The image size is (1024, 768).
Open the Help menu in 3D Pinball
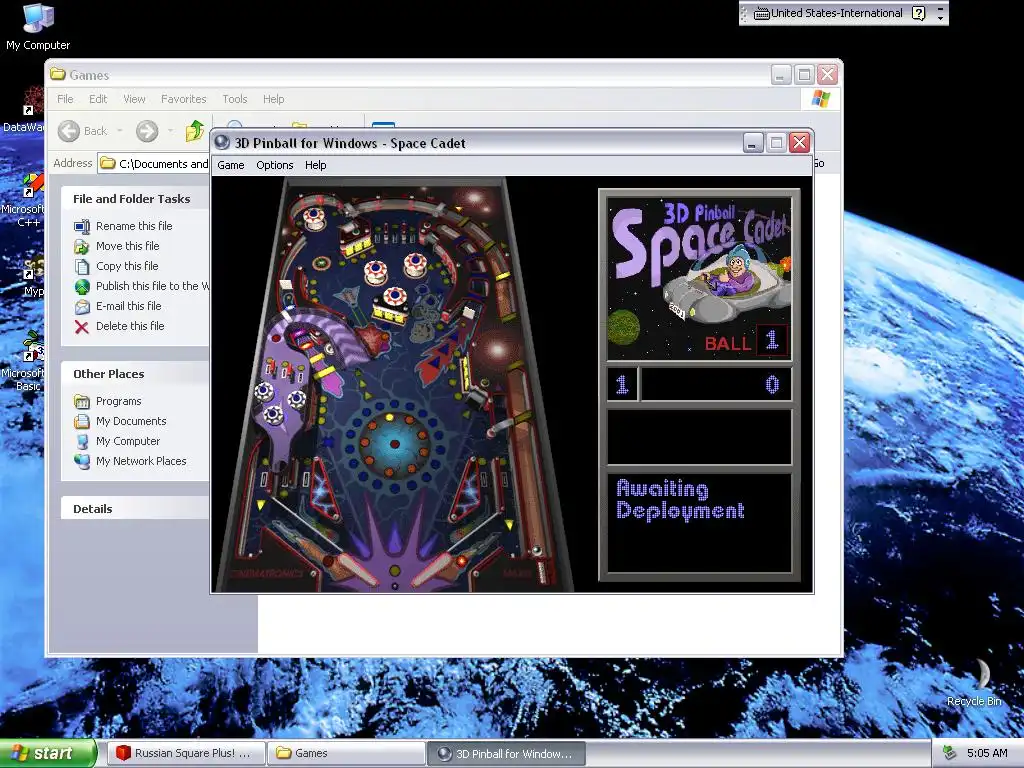(x=315, y=165)
